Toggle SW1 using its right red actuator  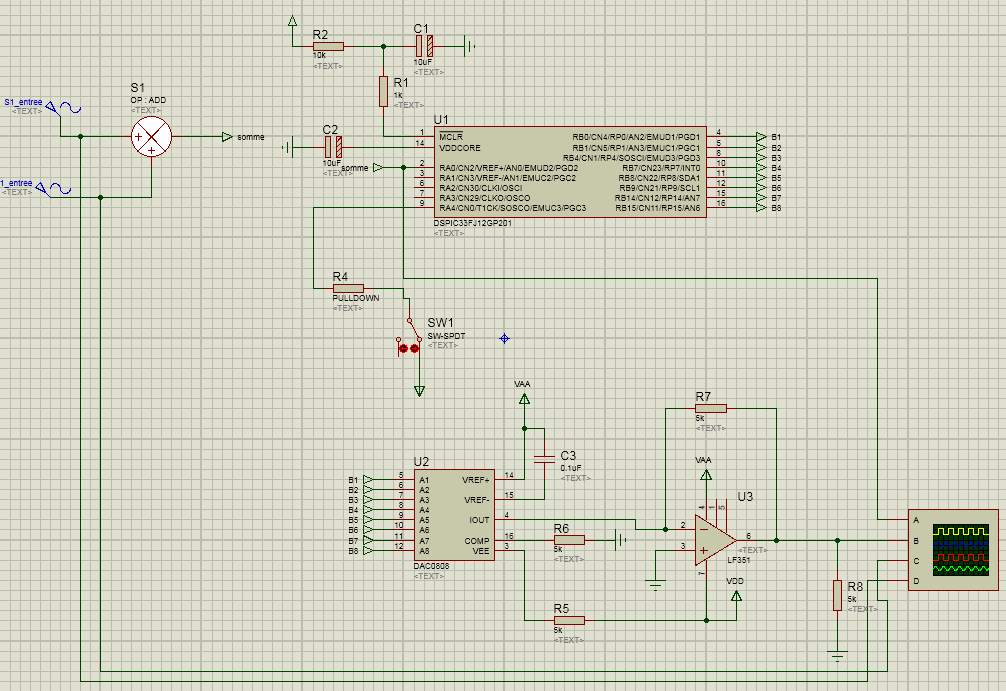coord(414,348)
